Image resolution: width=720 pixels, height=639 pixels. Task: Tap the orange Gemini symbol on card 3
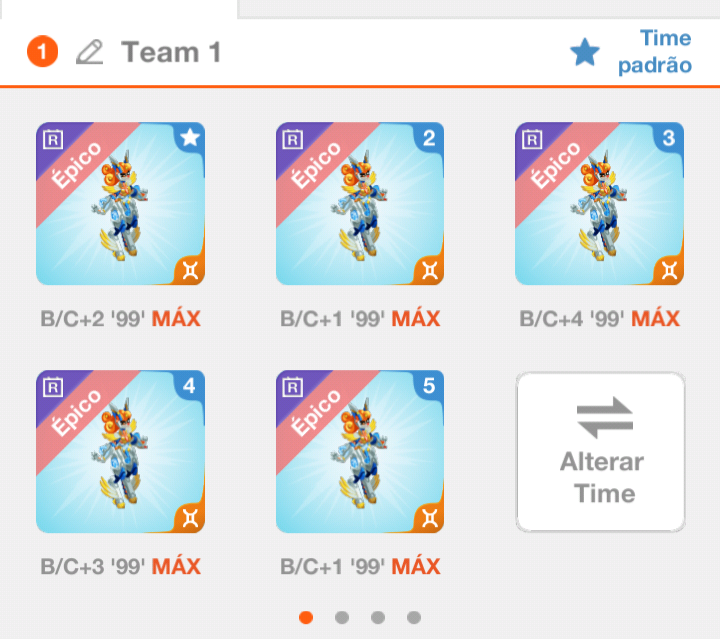669,270
